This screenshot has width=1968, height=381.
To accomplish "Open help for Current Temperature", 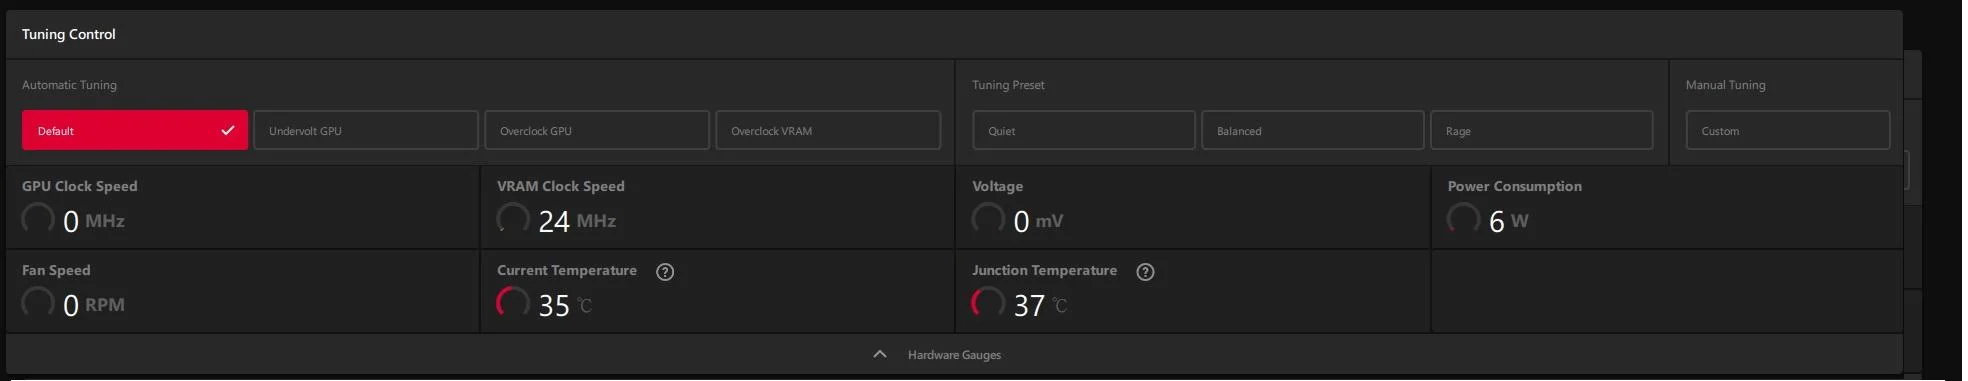I will coord(665,272).
